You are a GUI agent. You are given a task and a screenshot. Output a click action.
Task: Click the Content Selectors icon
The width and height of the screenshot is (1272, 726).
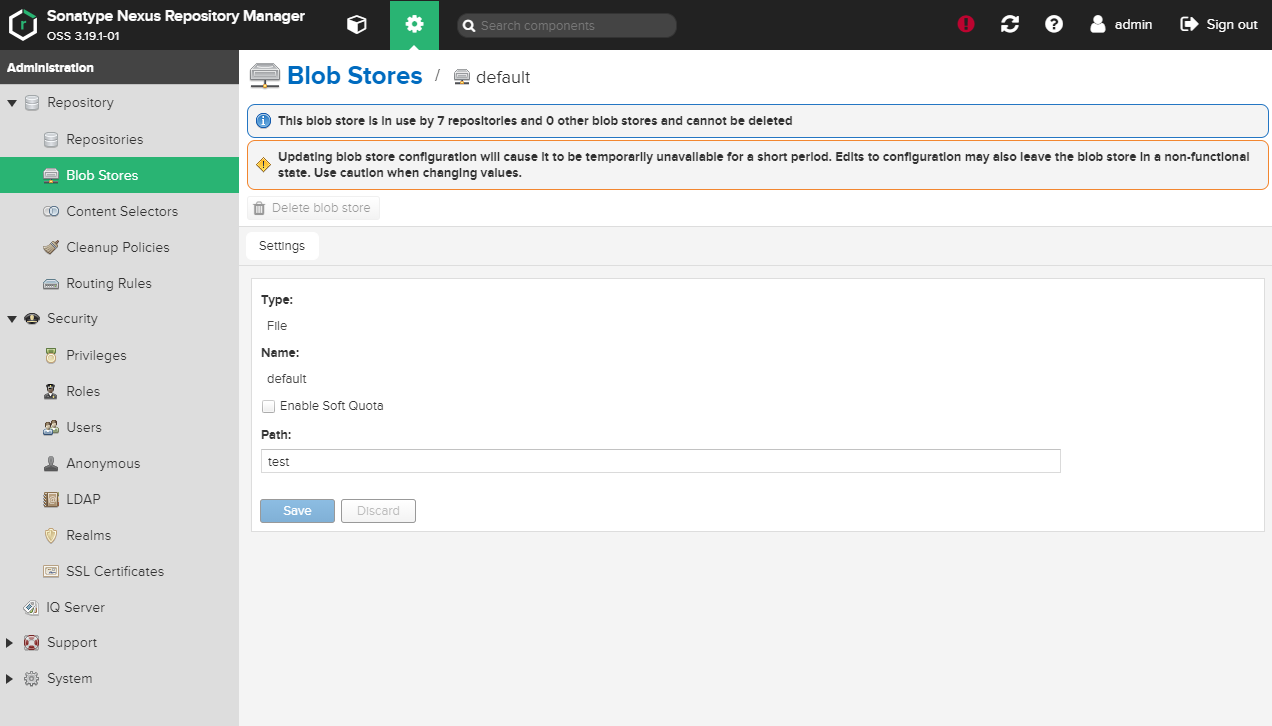click(51, 212)
